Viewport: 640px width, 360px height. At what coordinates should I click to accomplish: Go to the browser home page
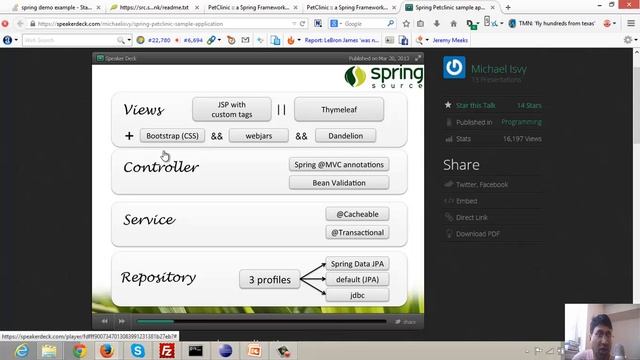pos(453,24)
